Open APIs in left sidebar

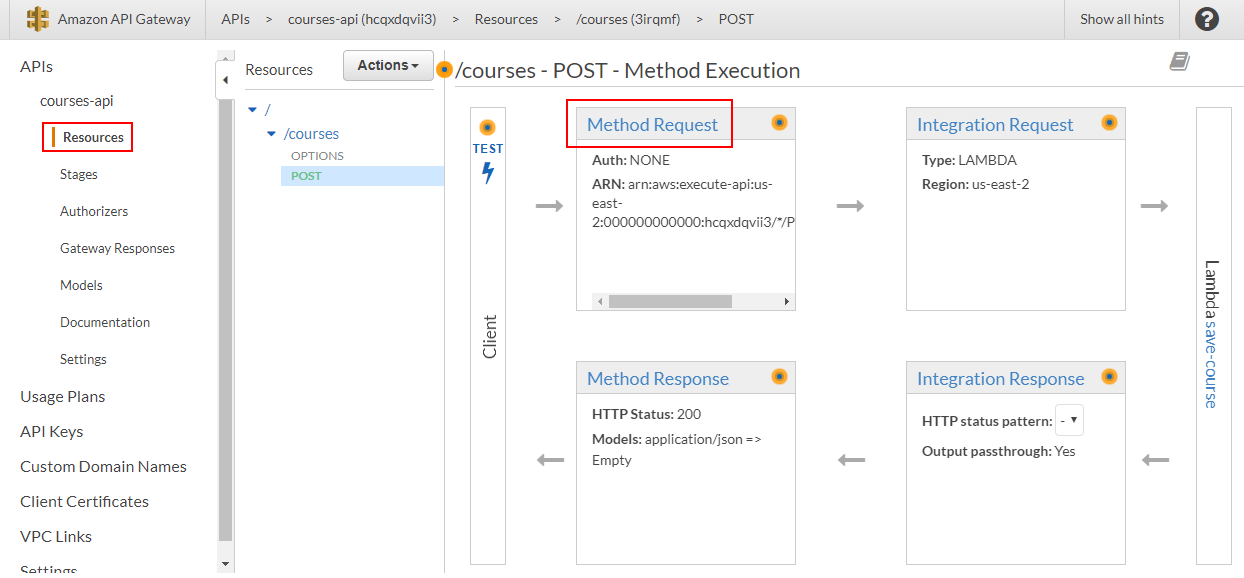click(x=36, y=66)
